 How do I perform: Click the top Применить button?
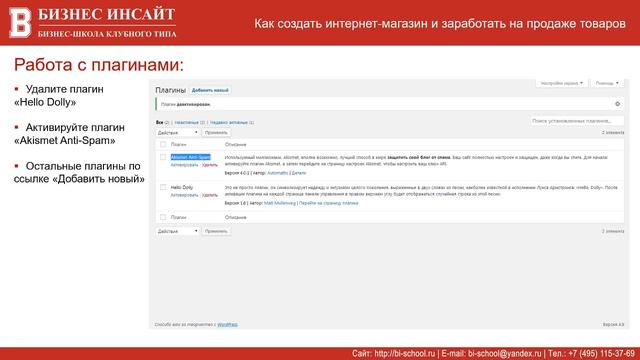point(216,133)
